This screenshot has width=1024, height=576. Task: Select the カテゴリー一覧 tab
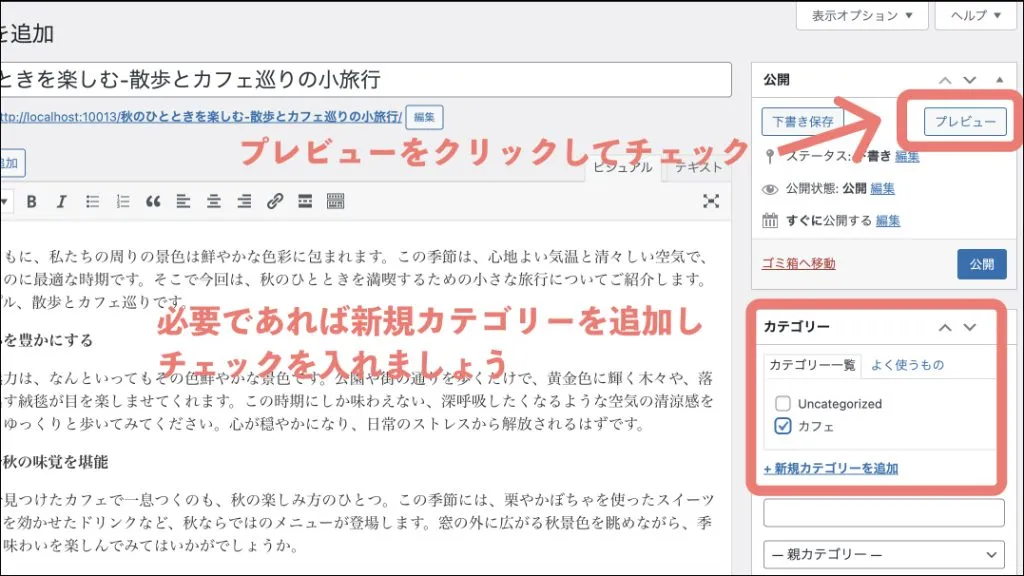tap(812, 365)
